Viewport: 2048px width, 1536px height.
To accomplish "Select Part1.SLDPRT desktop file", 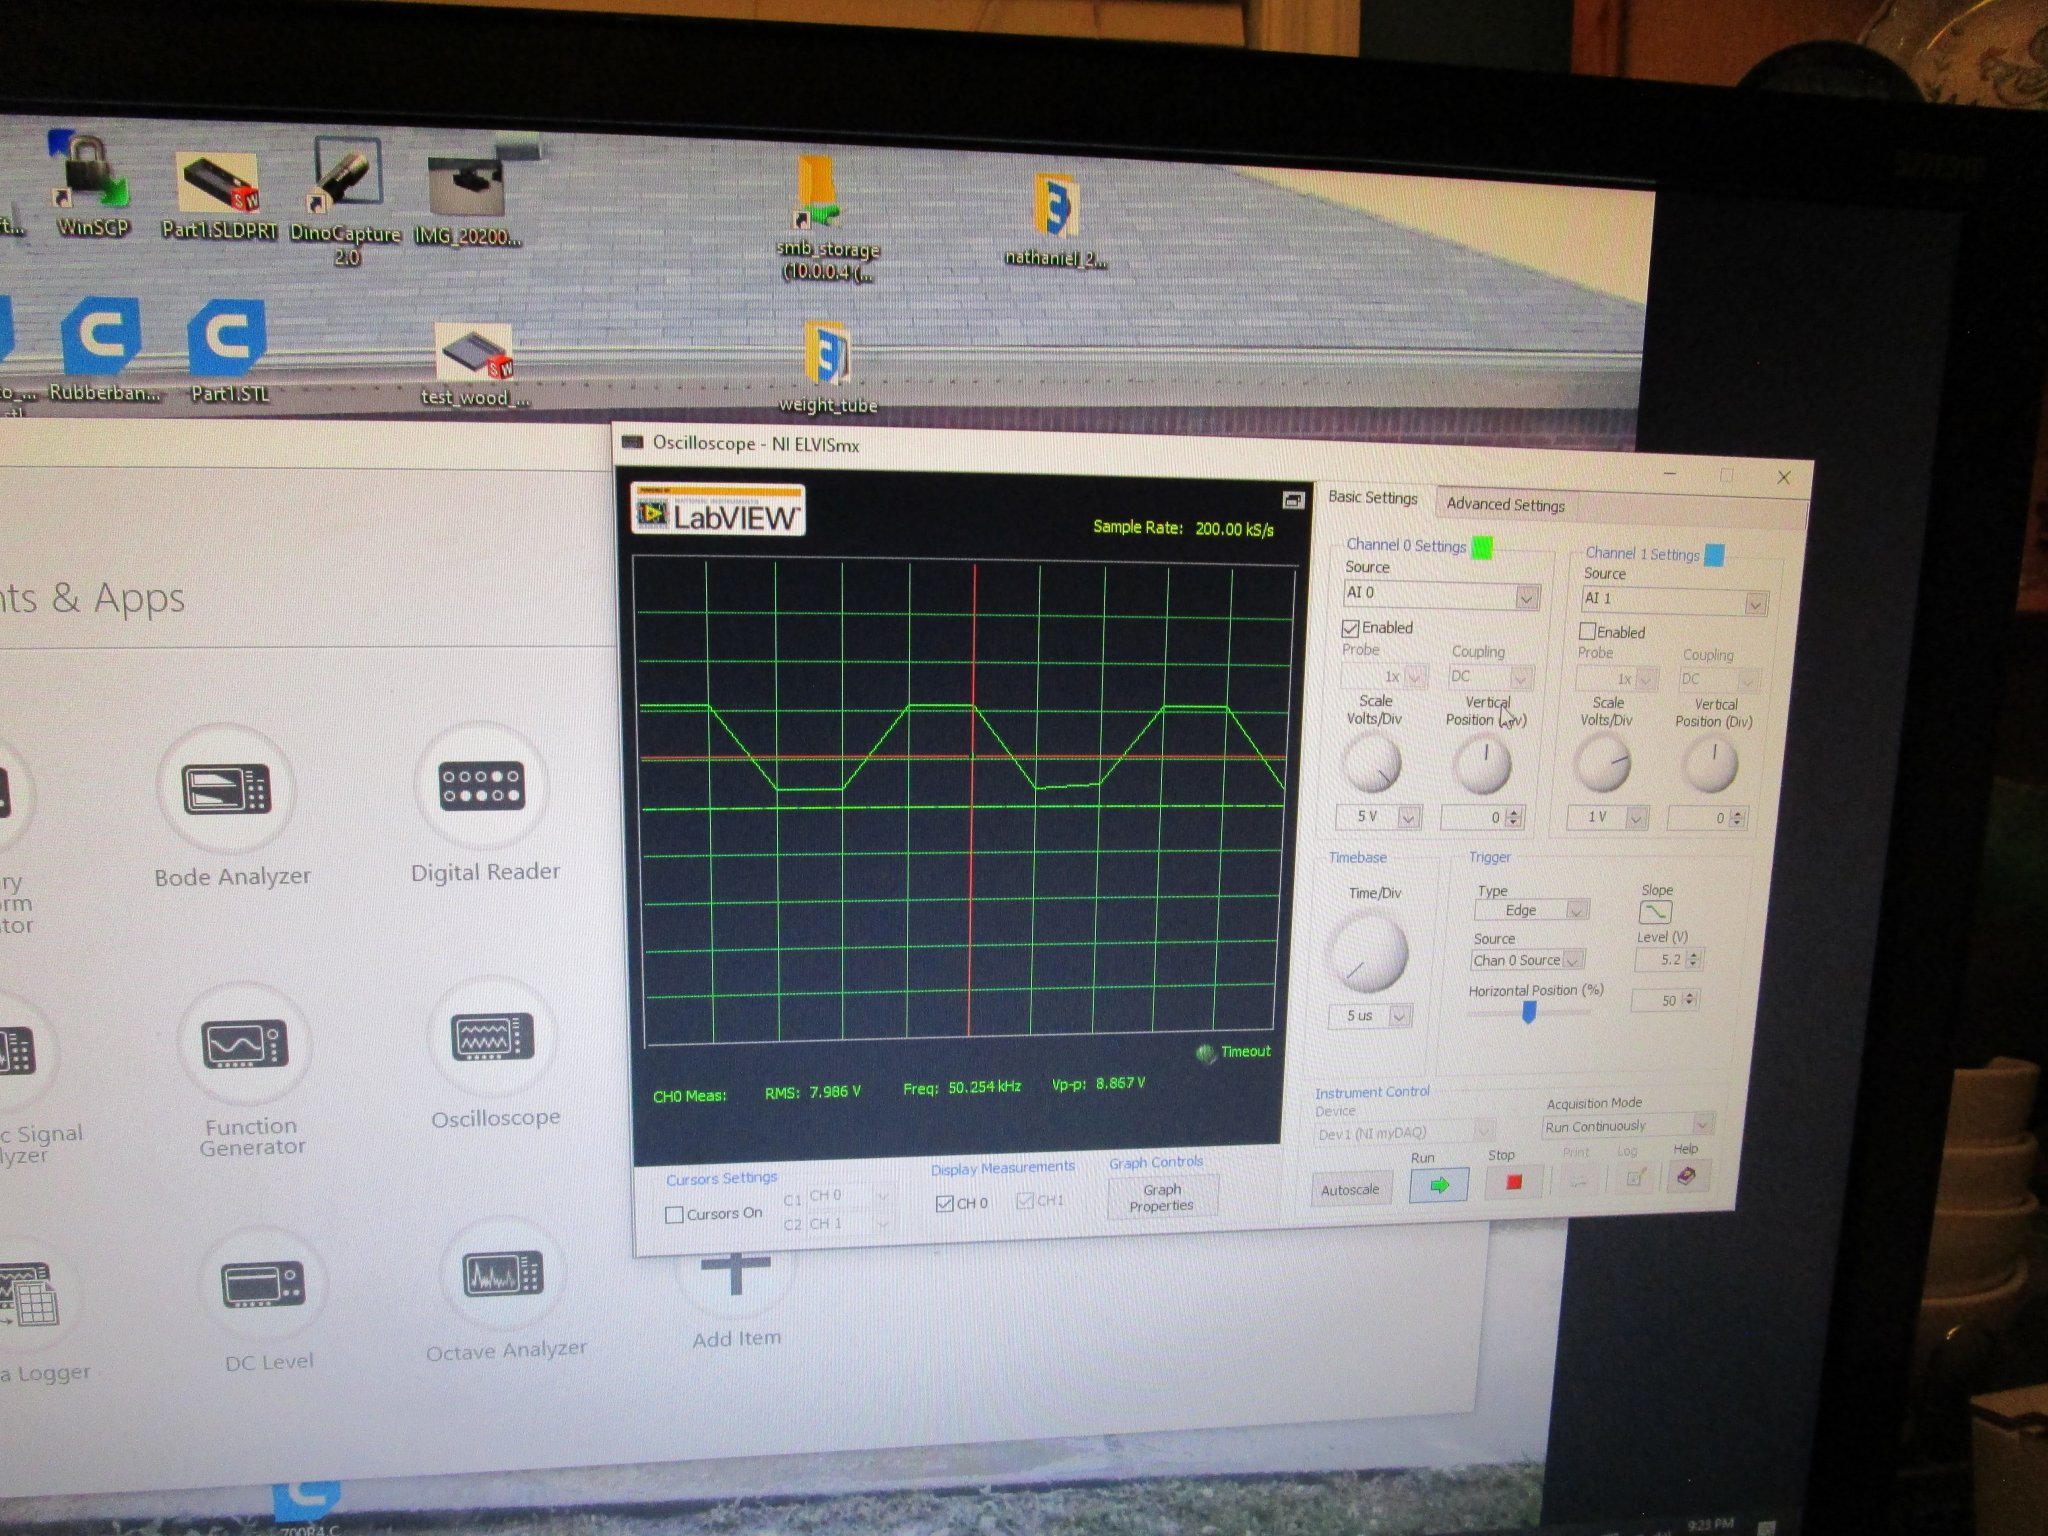I will pos(218,195).
